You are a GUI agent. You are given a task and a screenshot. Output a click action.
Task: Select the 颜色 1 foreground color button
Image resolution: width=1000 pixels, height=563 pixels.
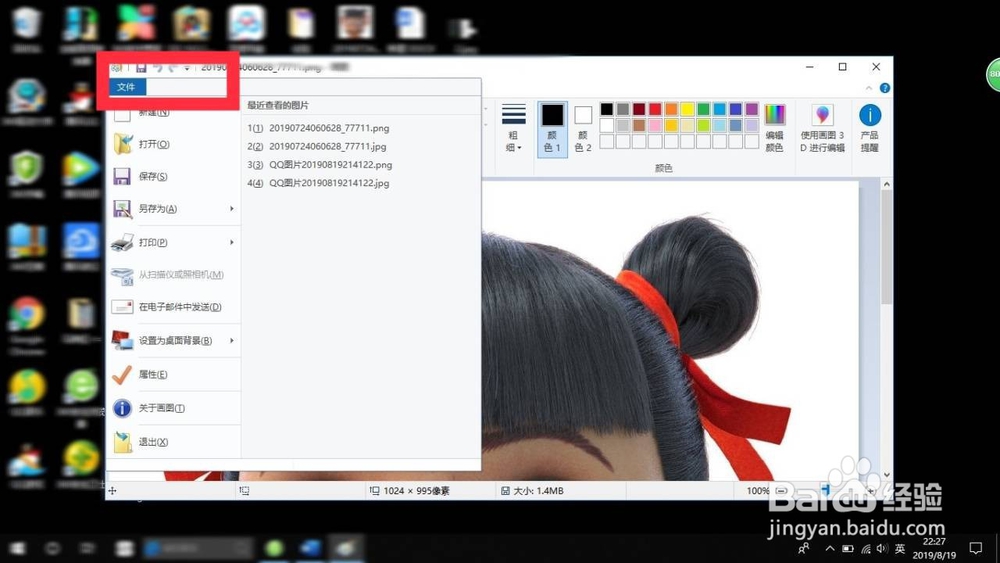552,128
